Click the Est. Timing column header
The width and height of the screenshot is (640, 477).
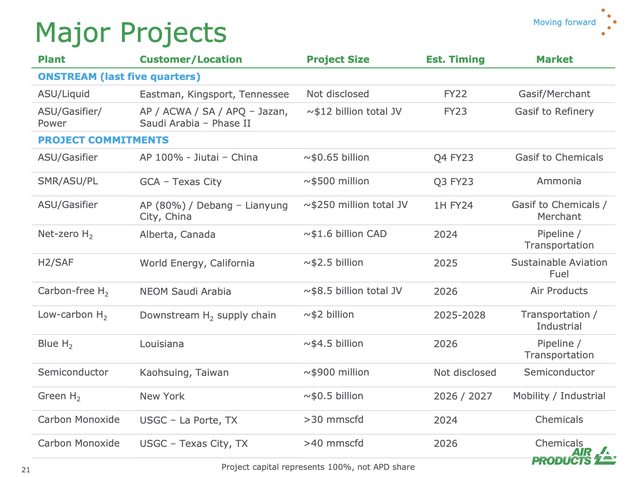[x=457, y=59]
